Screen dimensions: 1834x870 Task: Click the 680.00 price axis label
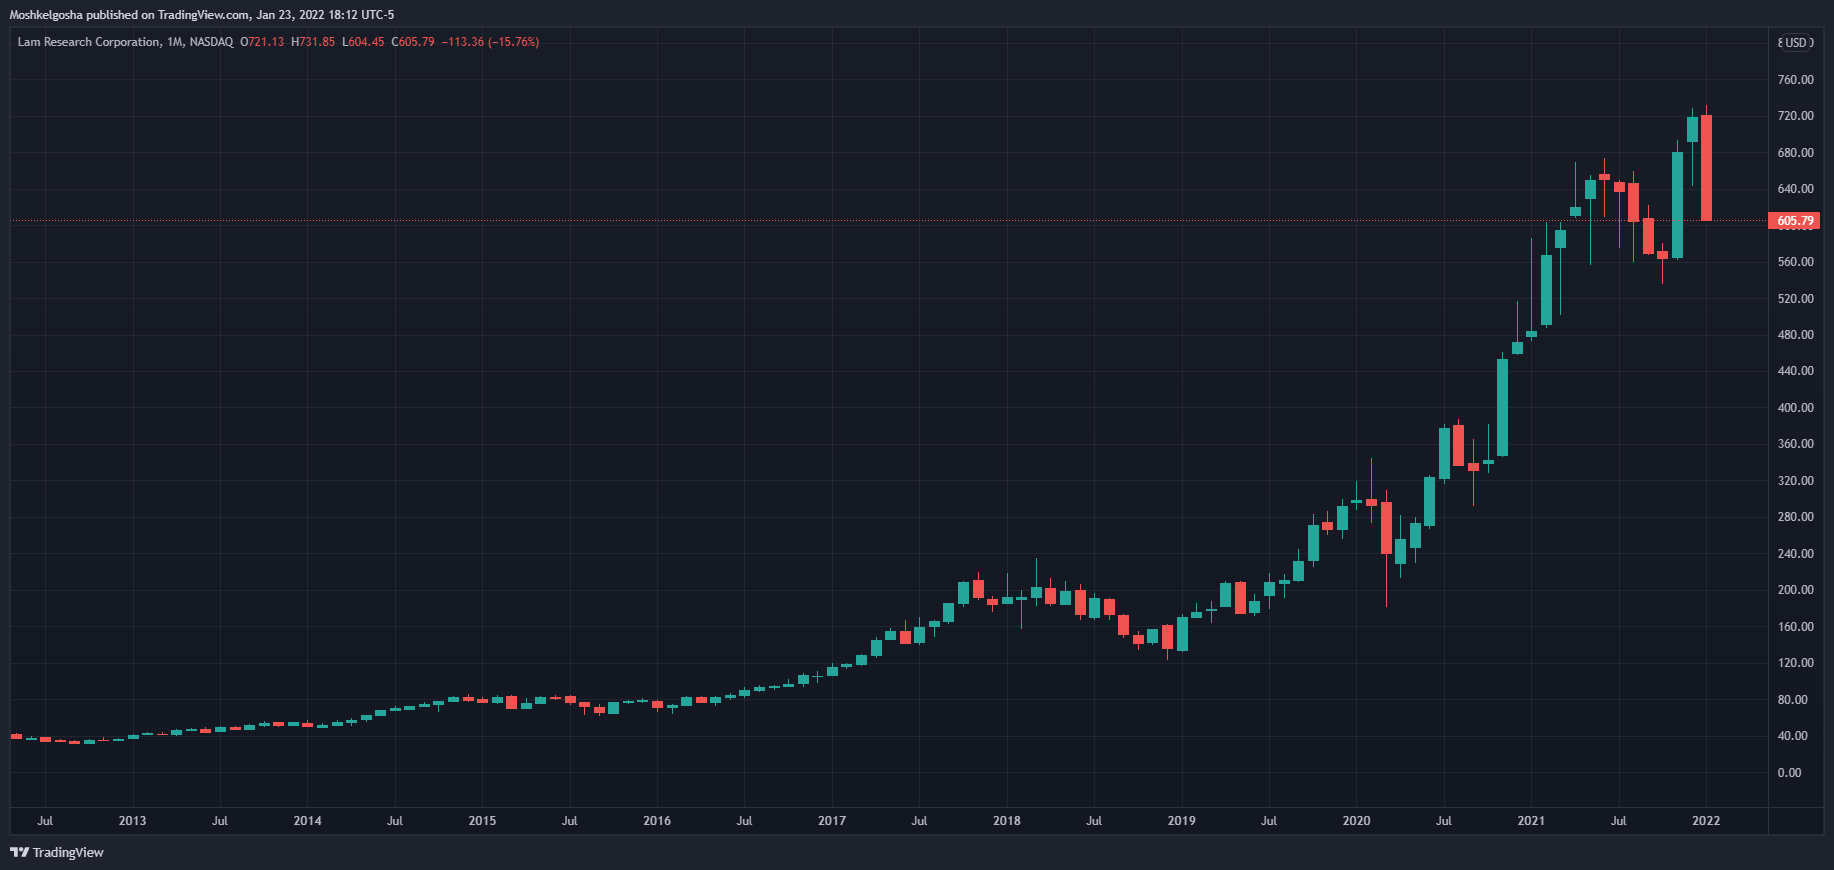click(x=1795, y=153)
